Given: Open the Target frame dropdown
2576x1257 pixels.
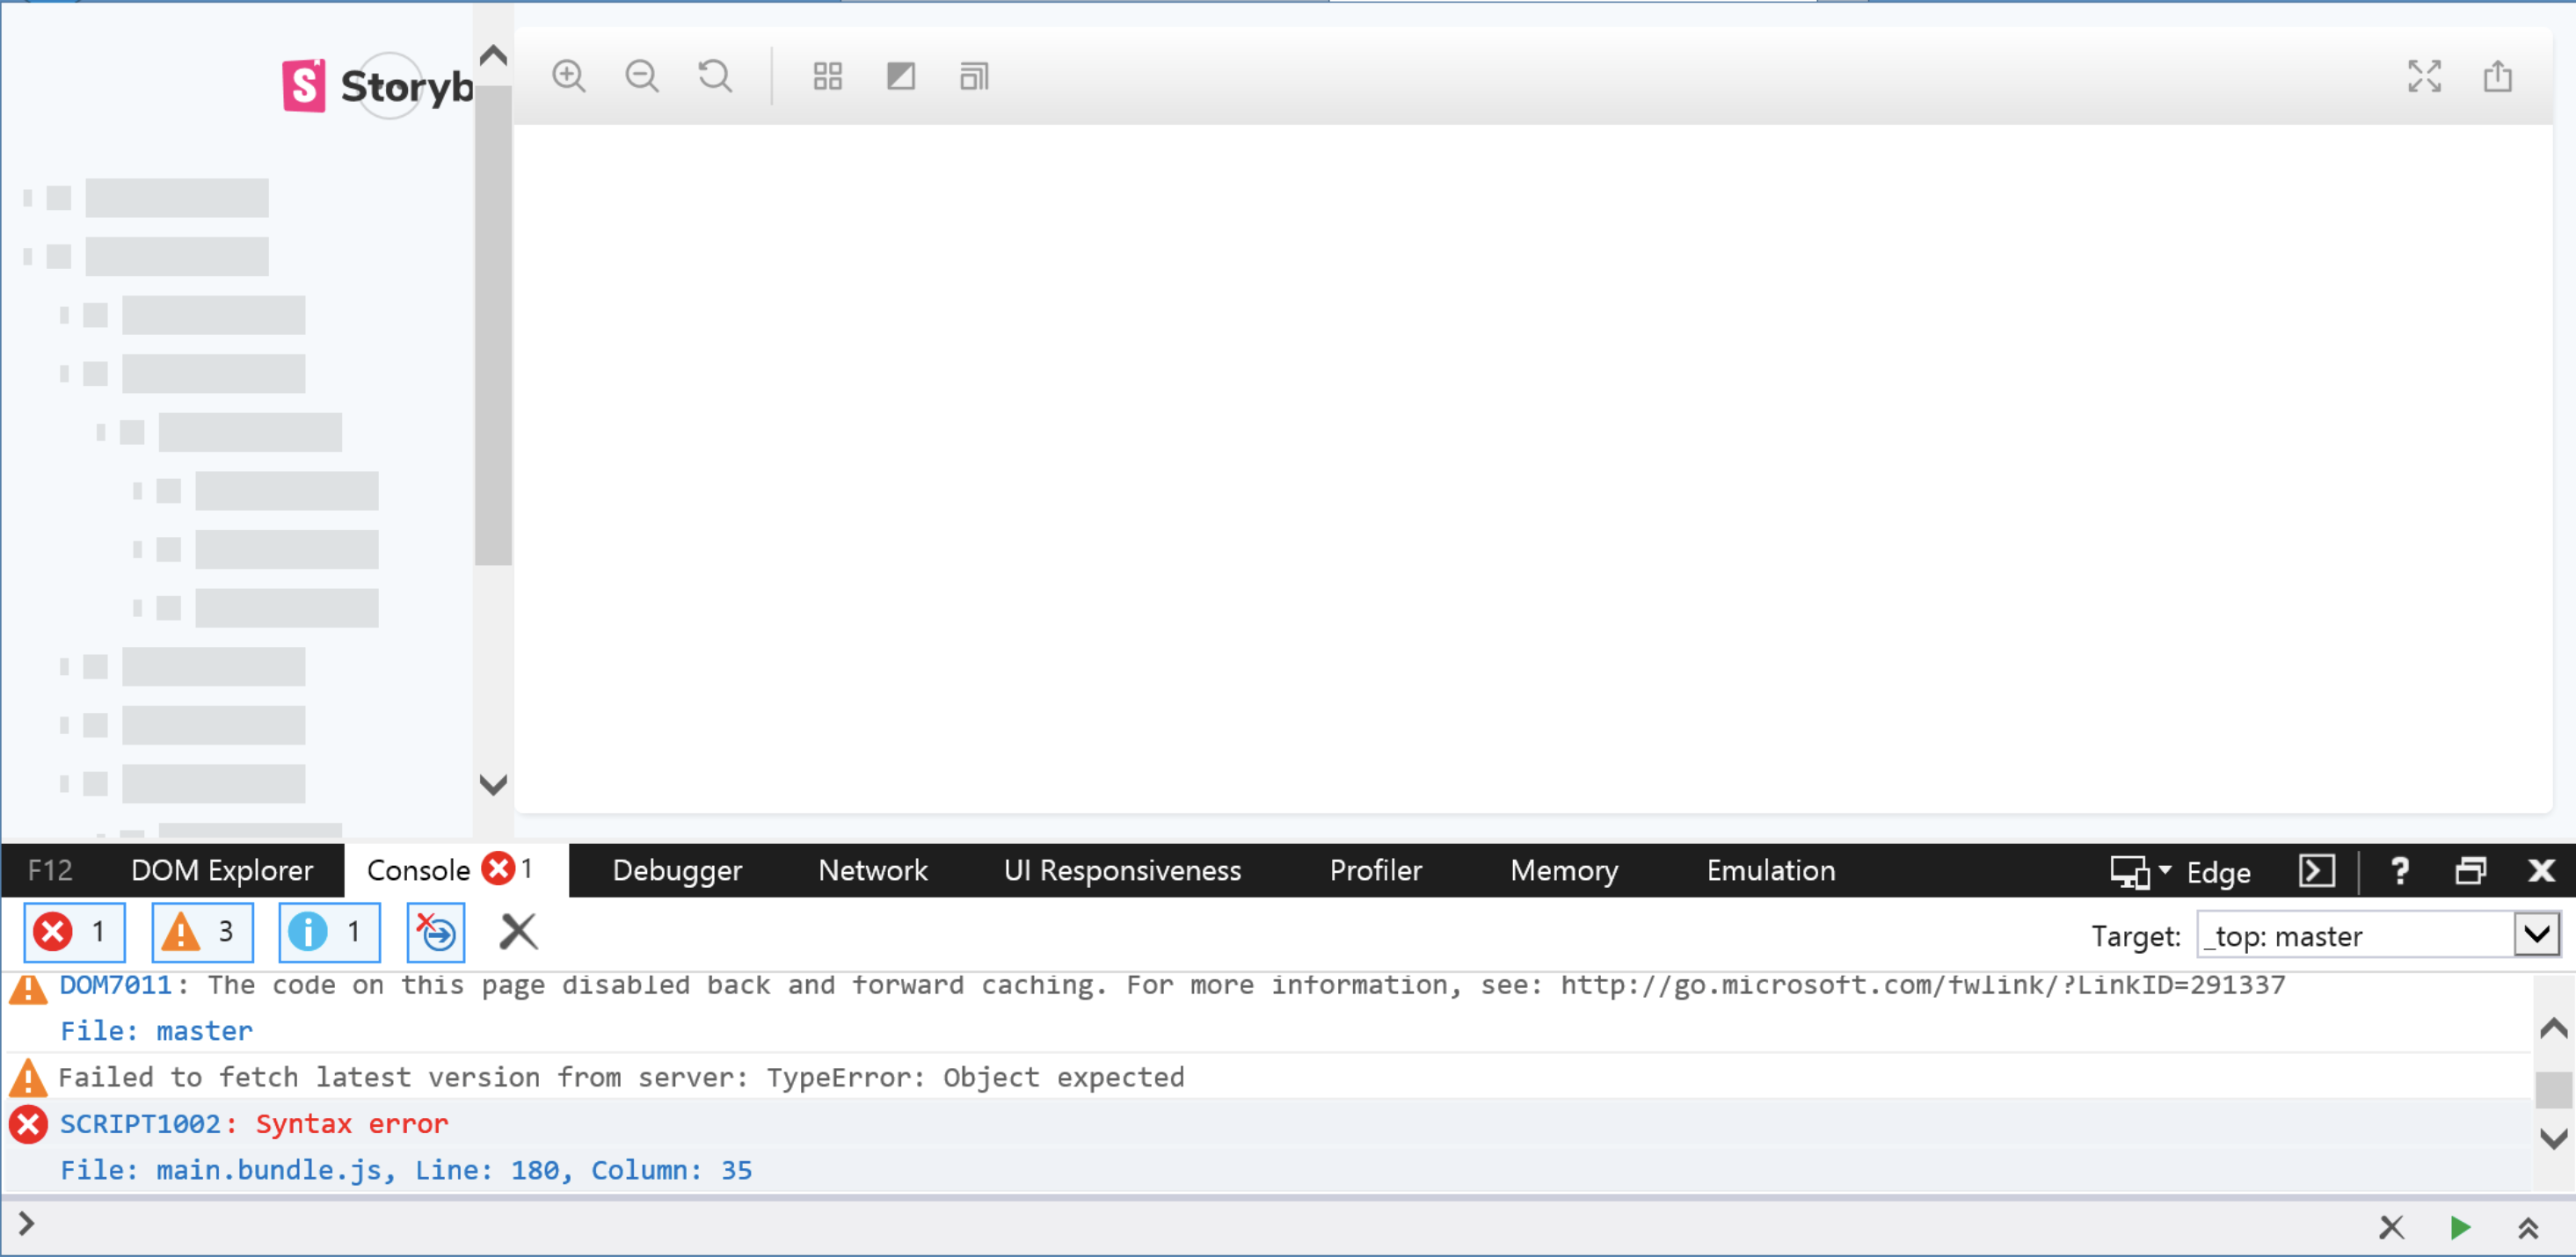Looking at the screenshot, I should 2537,935.
